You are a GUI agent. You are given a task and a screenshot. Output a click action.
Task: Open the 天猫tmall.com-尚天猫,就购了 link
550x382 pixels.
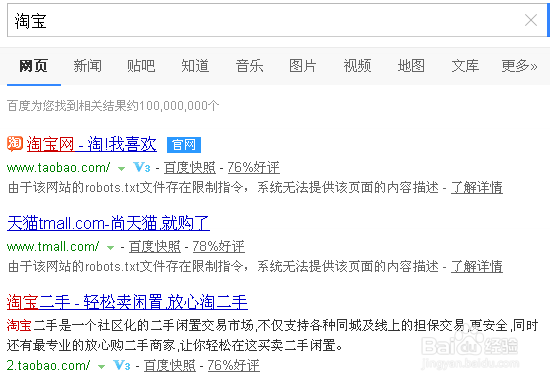[x=108, y=223]
